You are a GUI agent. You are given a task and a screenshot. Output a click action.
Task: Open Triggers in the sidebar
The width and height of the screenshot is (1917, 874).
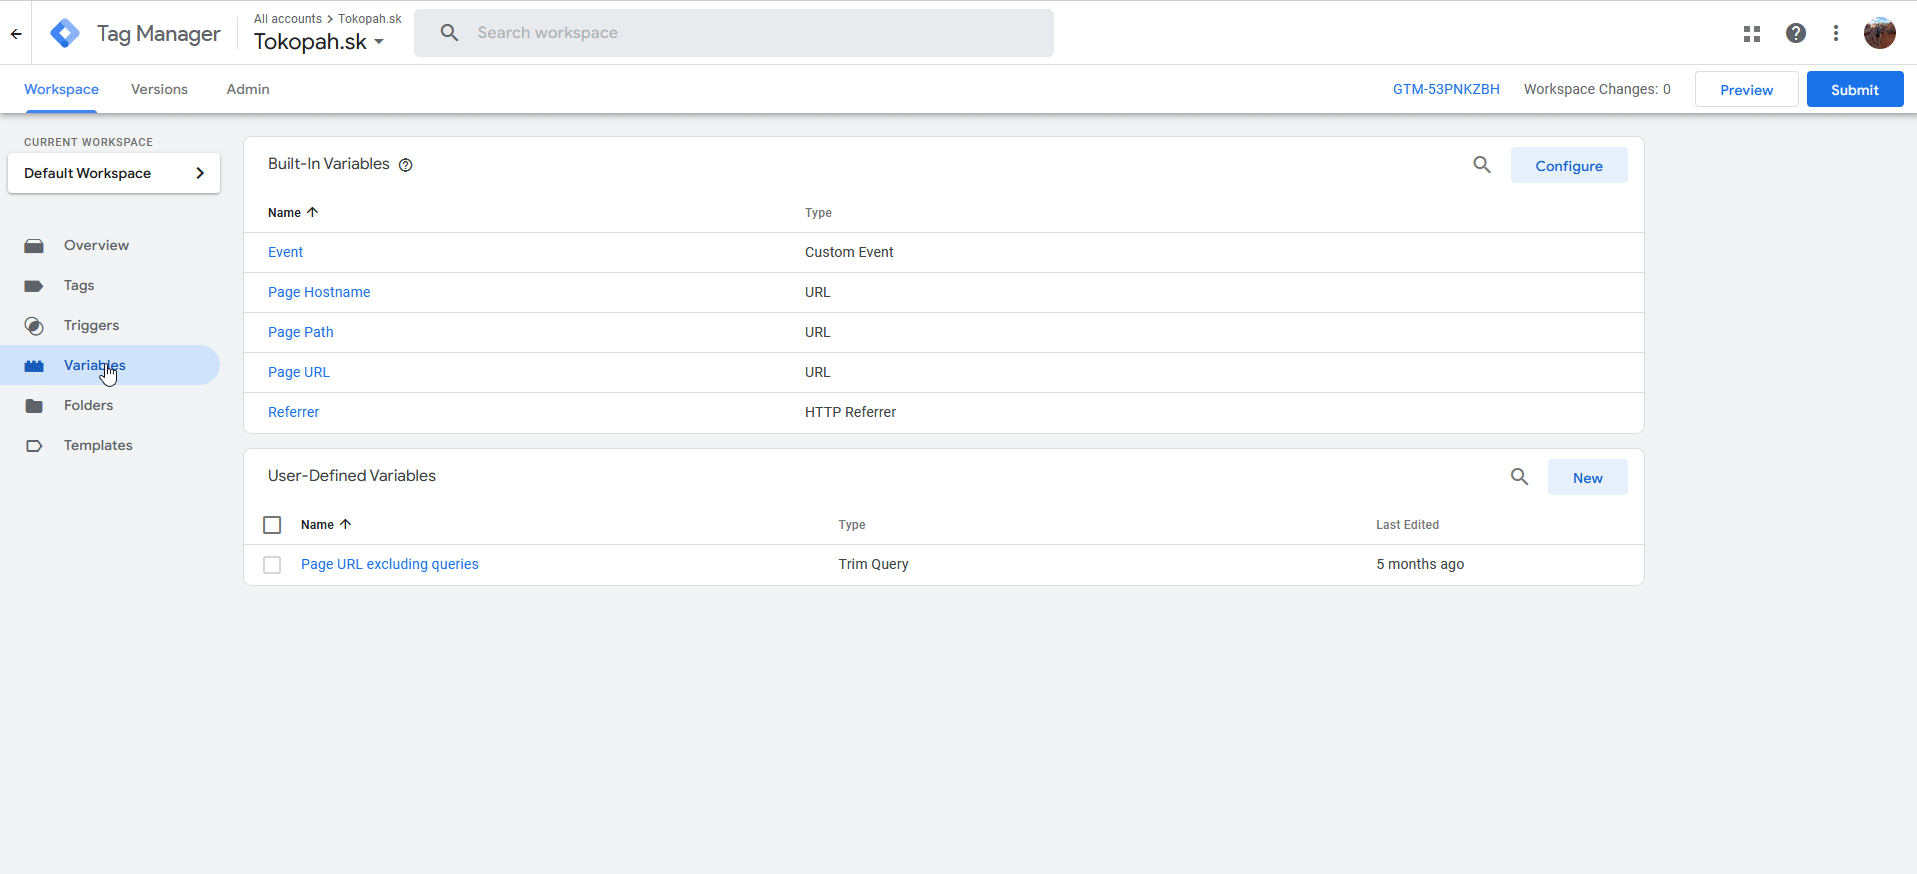click(x=91, y=325)
